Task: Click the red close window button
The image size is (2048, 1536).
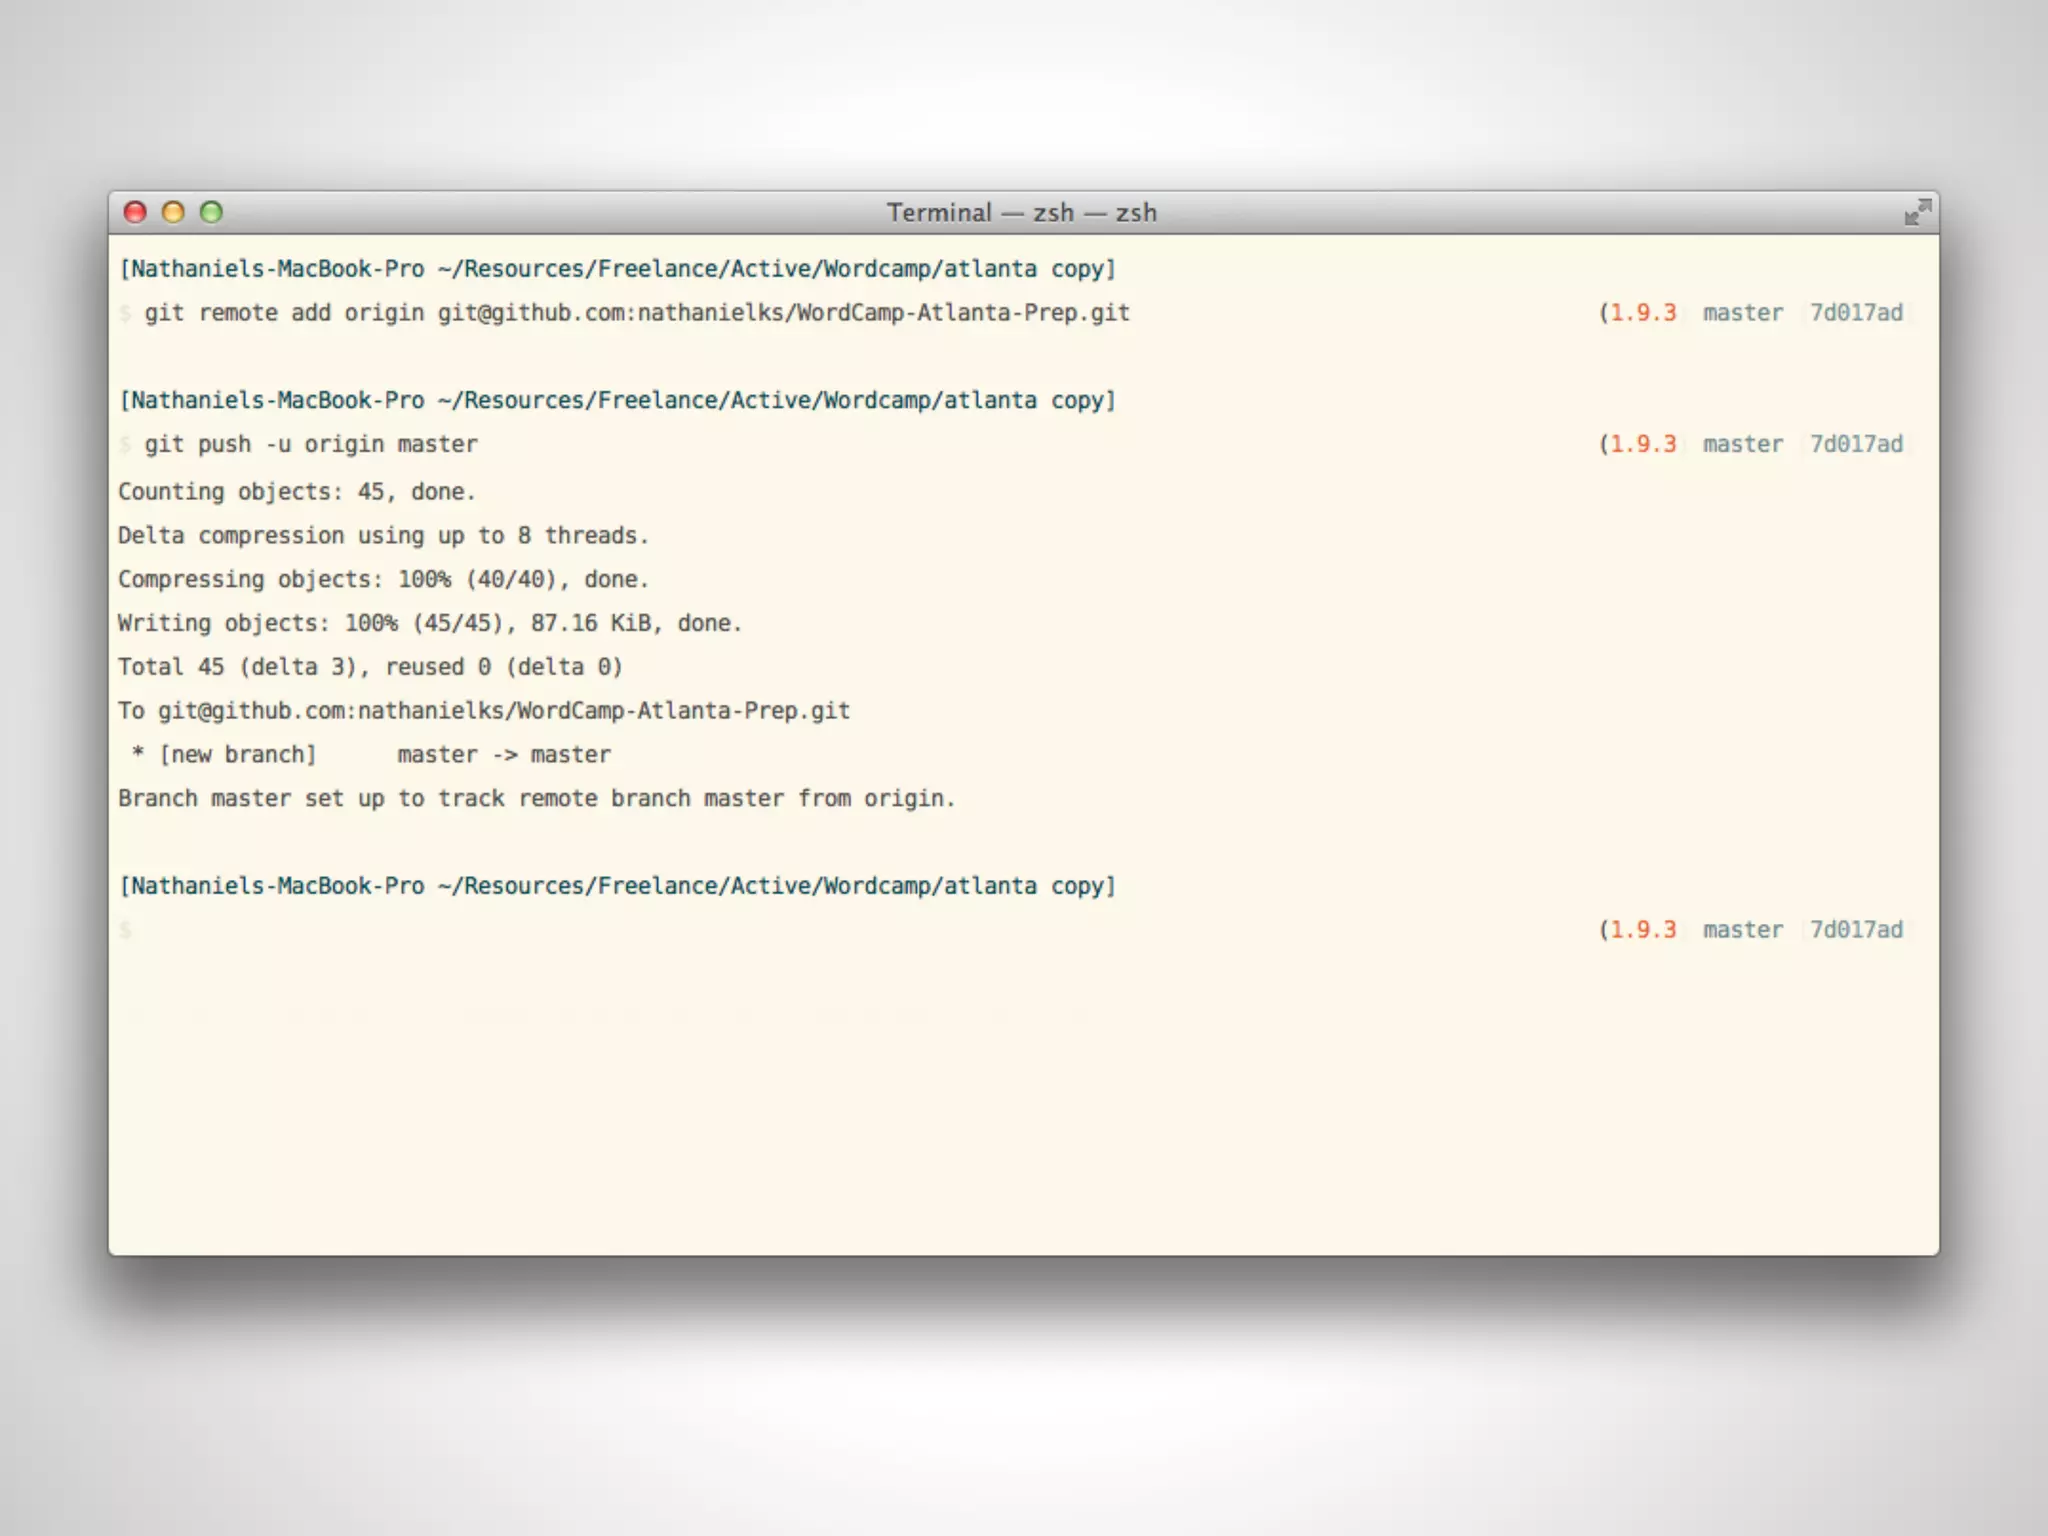Action: 135,212
